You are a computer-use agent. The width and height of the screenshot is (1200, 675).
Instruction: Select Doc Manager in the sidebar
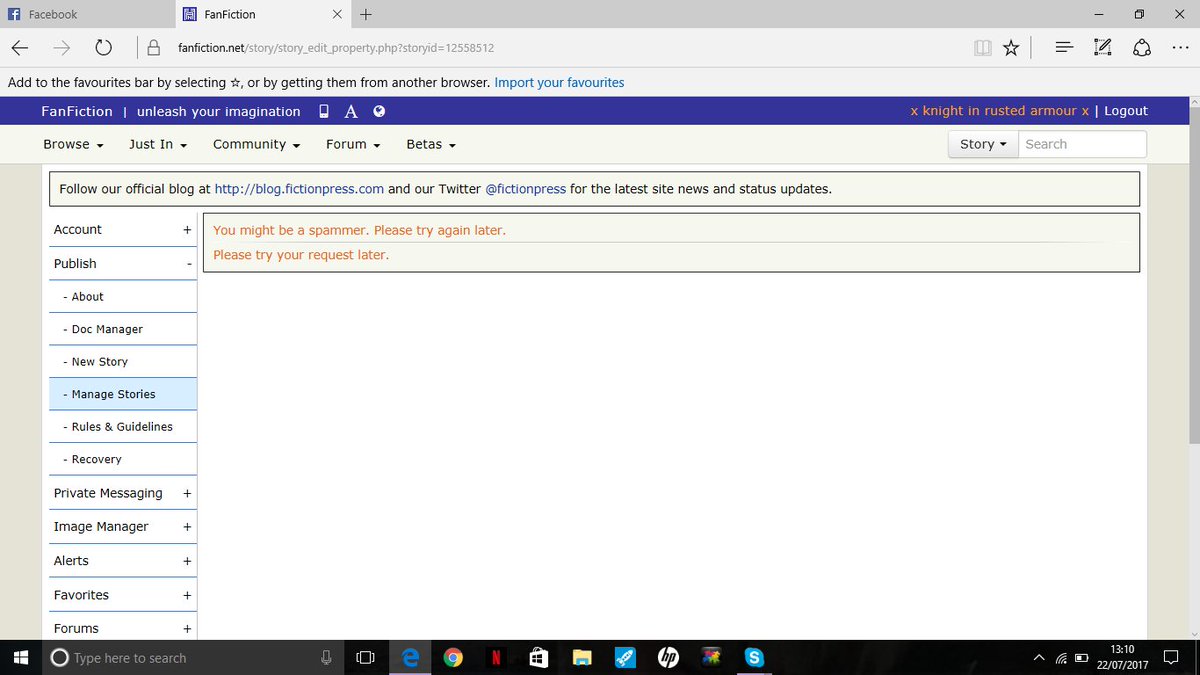click(107, 329)
